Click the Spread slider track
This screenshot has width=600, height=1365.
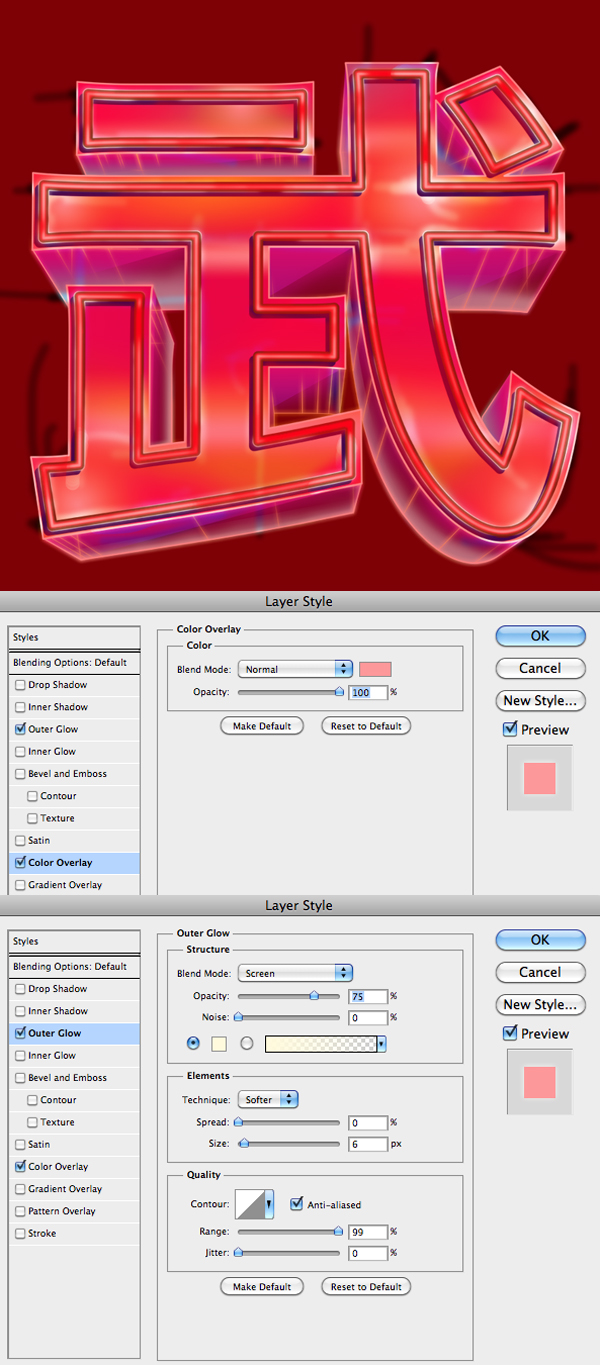[x=289, y=1122]
